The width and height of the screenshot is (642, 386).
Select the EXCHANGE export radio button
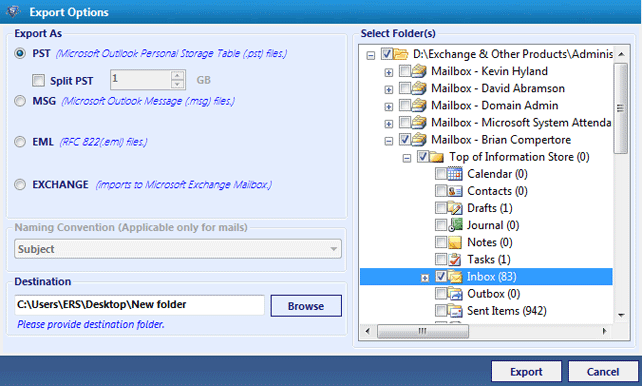[x=20, y=185]
